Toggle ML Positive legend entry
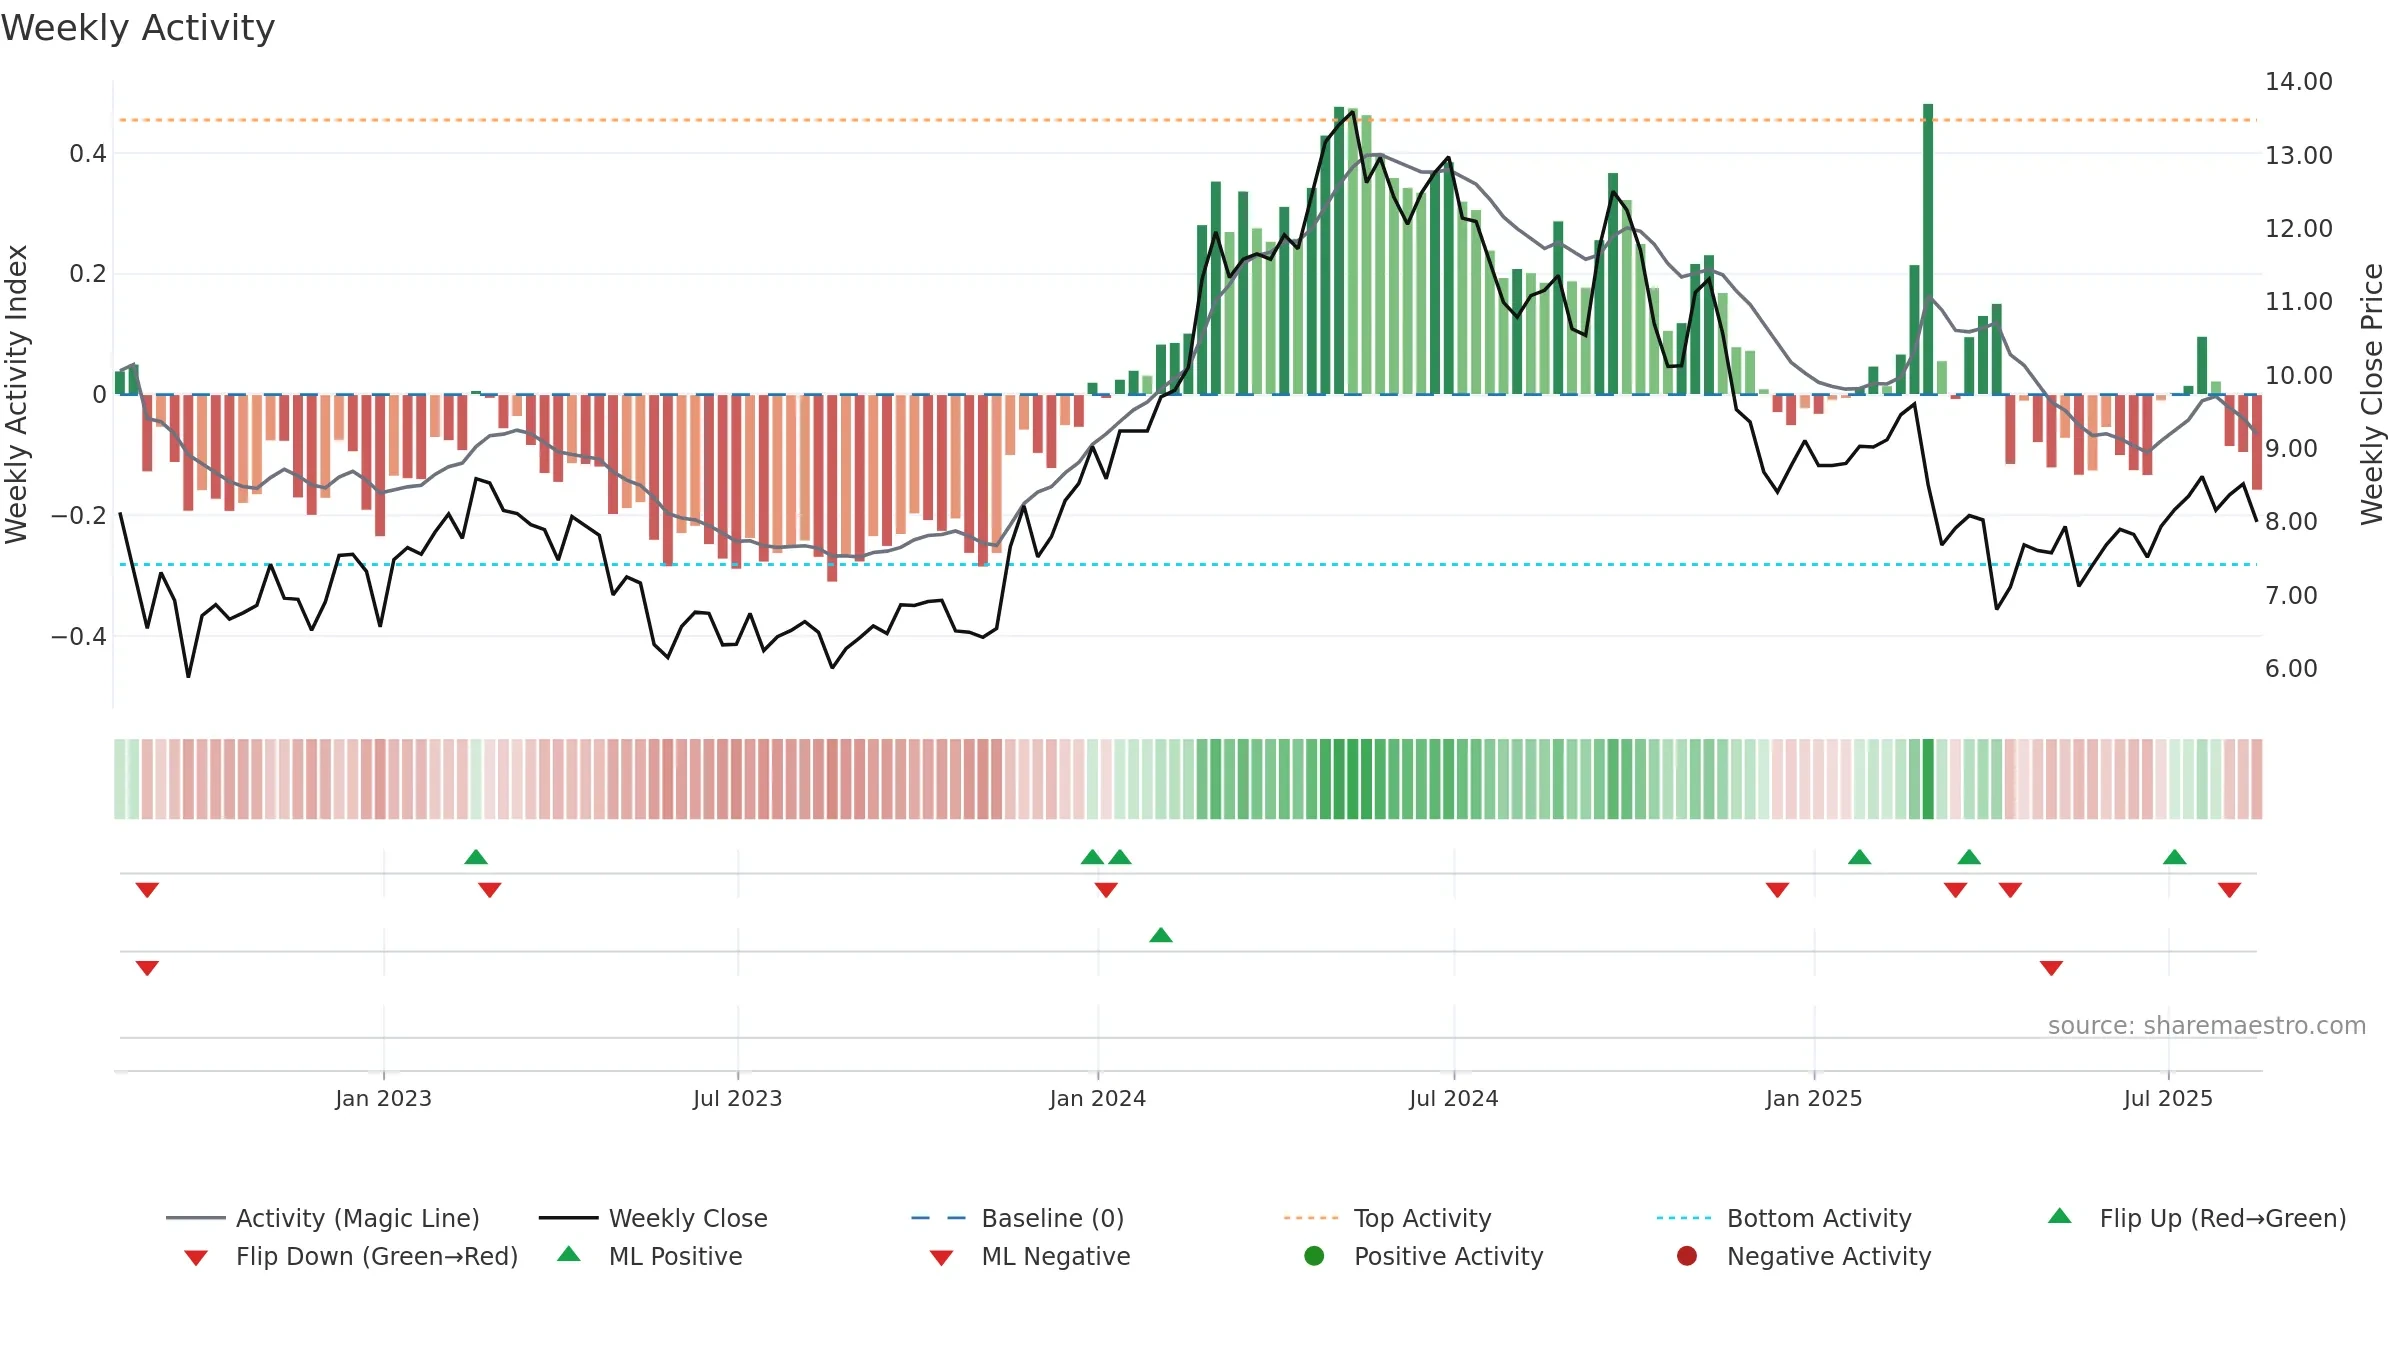Viewport: 2400px width, 1350px height. (650, 1256)
